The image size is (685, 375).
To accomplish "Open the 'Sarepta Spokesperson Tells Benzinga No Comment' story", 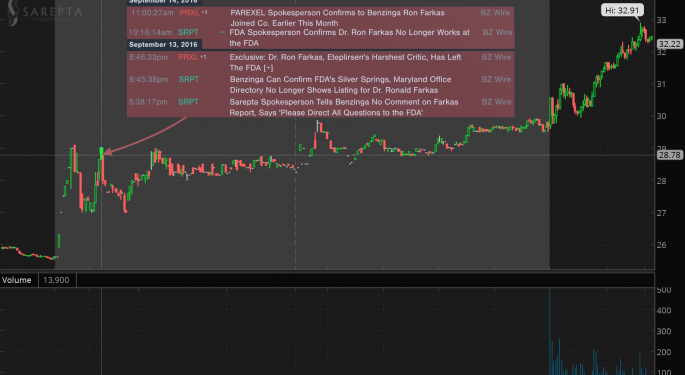I will pyautogui.click(x=344, y=107).
